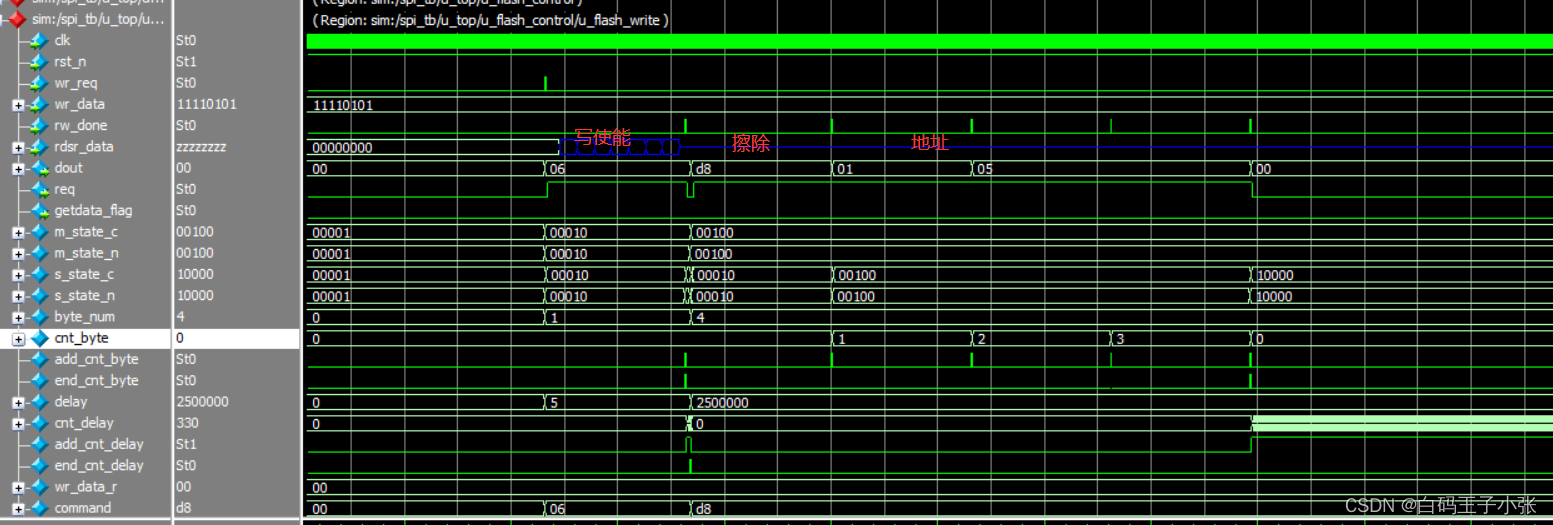Expand the s_state_n bus
Image resolution: width=1553 pixels, height=525 pixels.
(x=18, y=296)
